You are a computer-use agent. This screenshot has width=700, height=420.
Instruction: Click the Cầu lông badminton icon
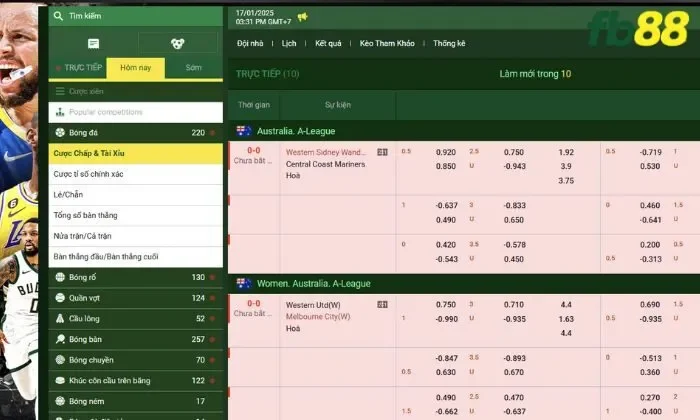click(59, 318)
